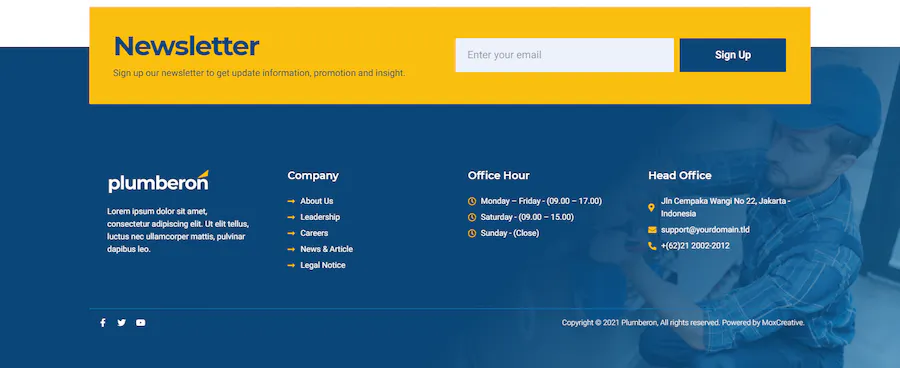900x368 pixels.
Task: Click the Plumberon logo
Action: click(158, 181)
